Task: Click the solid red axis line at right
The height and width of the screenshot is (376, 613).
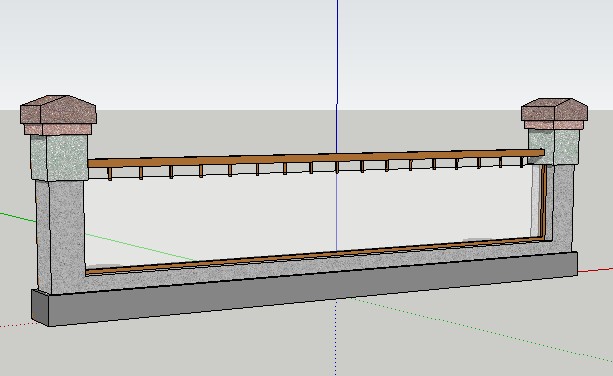Action: tap(595, 270)
